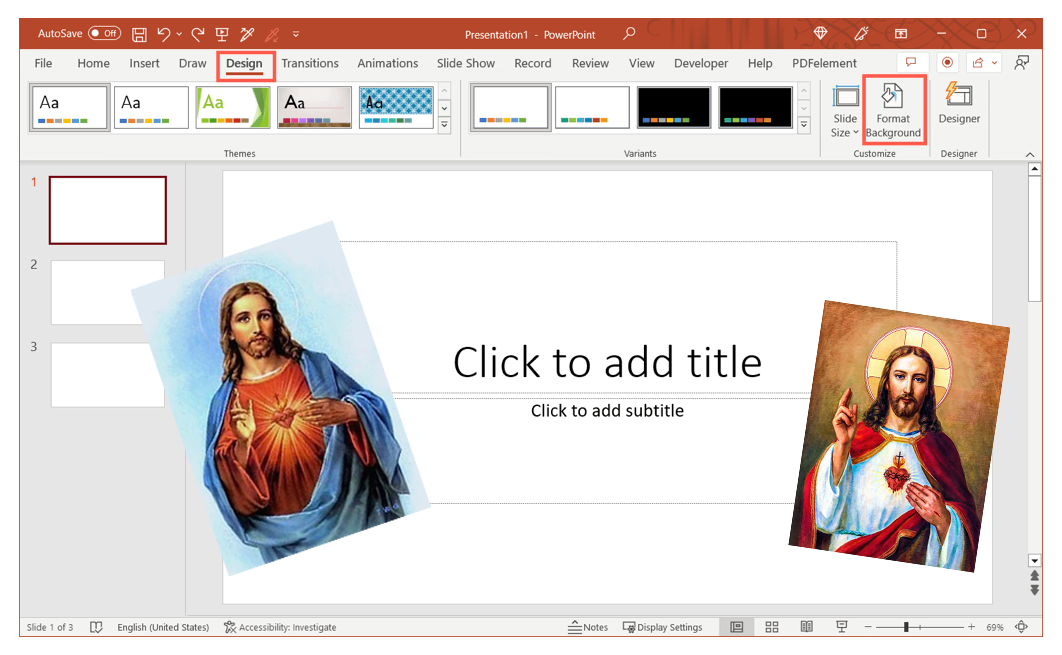Viewport: 1062px width, 655px height.
Task: Click the diamond premium icon
Action: (820, 33)
